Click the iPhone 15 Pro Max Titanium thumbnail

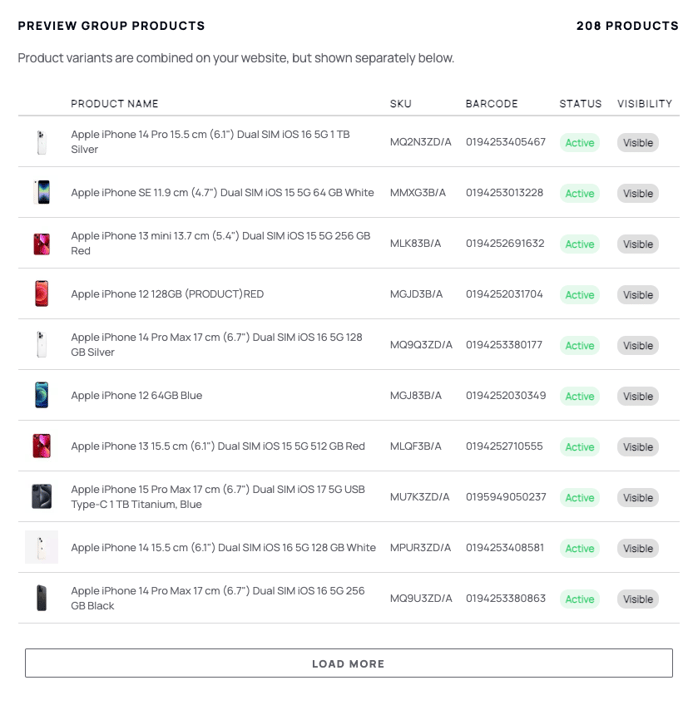(x=41, y=496)
